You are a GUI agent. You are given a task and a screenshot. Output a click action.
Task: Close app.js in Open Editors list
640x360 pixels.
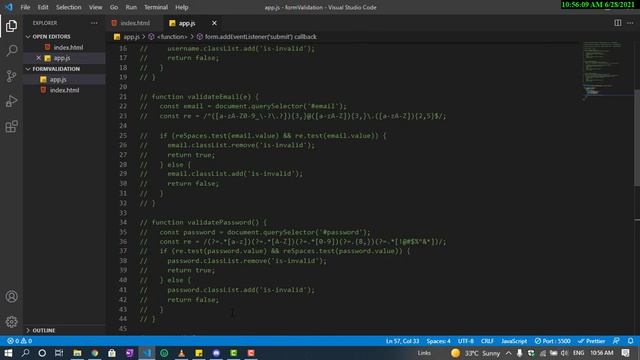tap(38, 58)
